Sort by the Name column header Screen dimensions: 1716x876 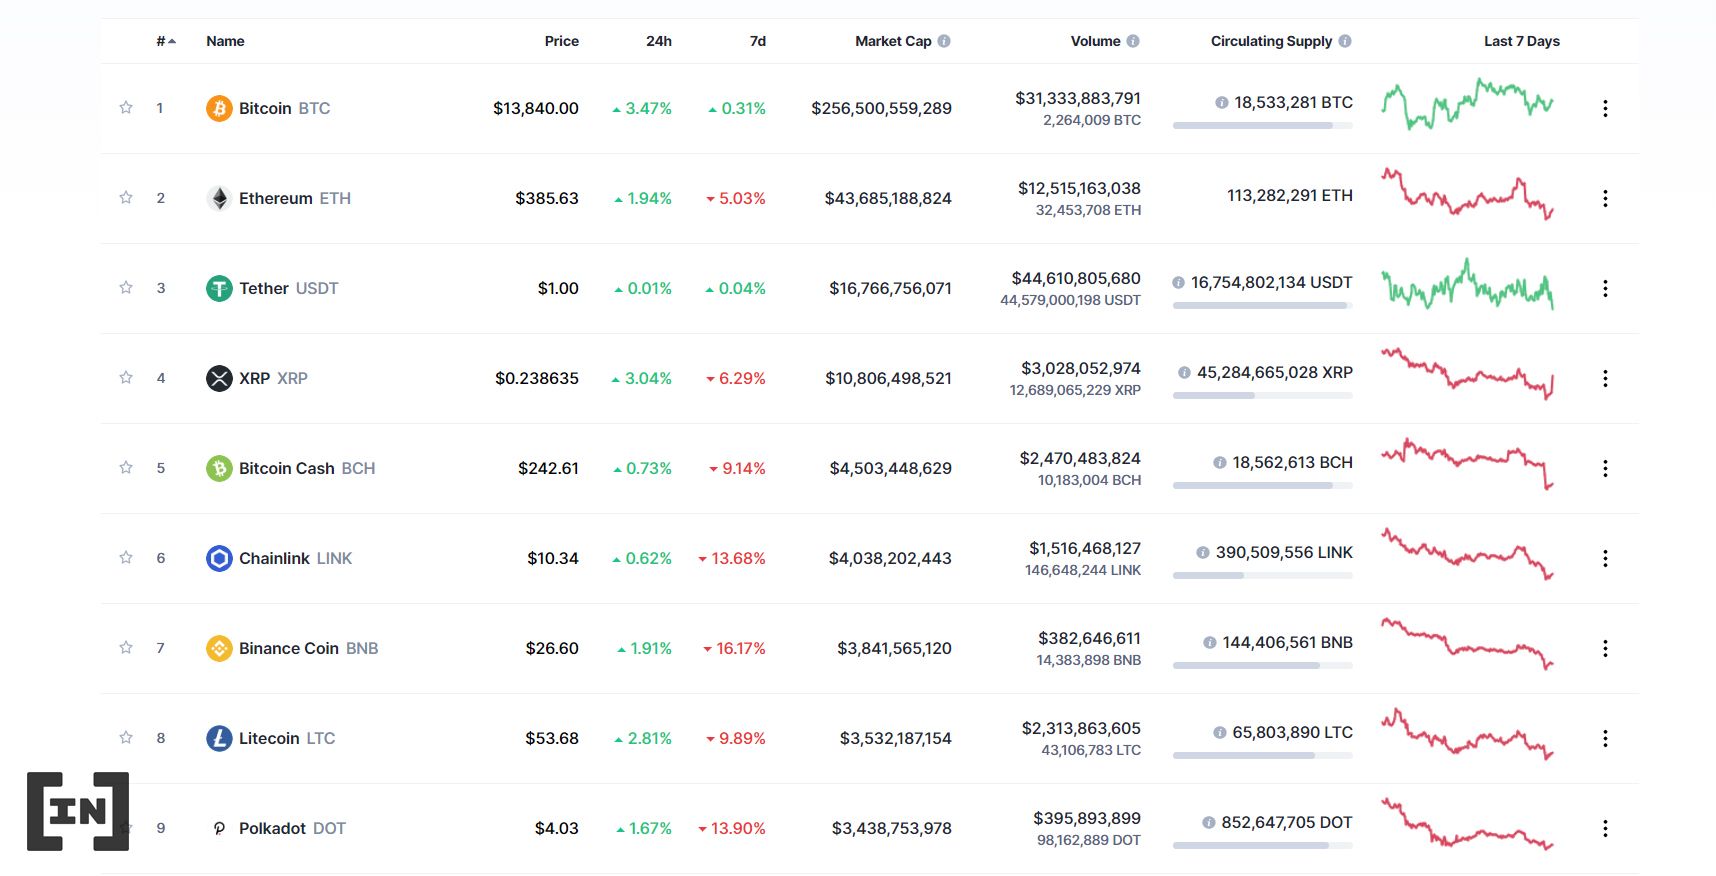click(225, 41)
